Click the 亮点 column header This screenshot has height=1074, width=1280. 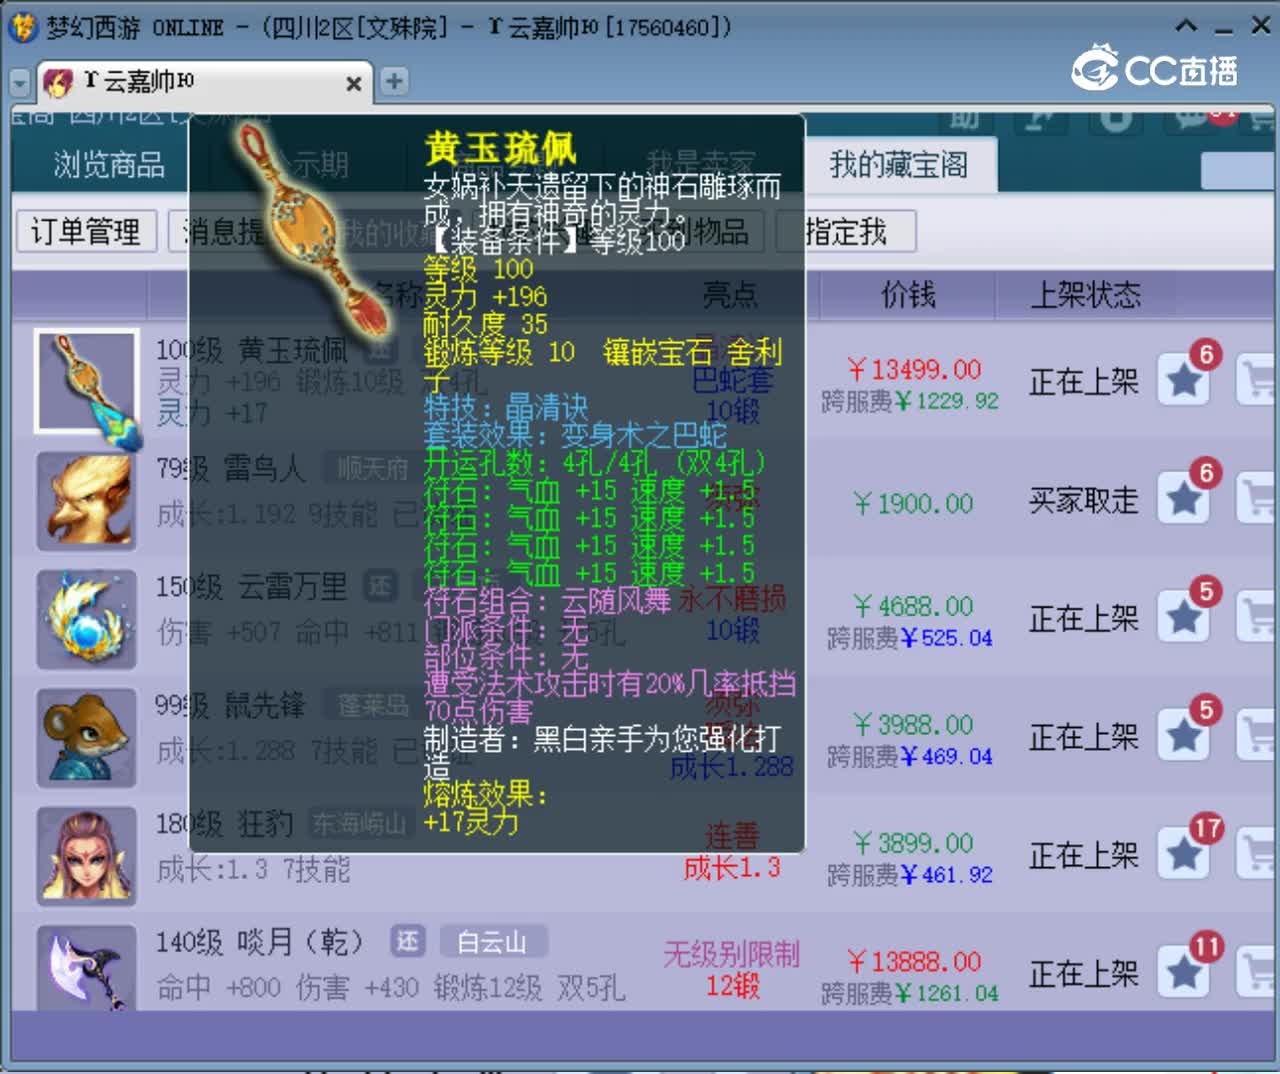(x=730, y=294)
